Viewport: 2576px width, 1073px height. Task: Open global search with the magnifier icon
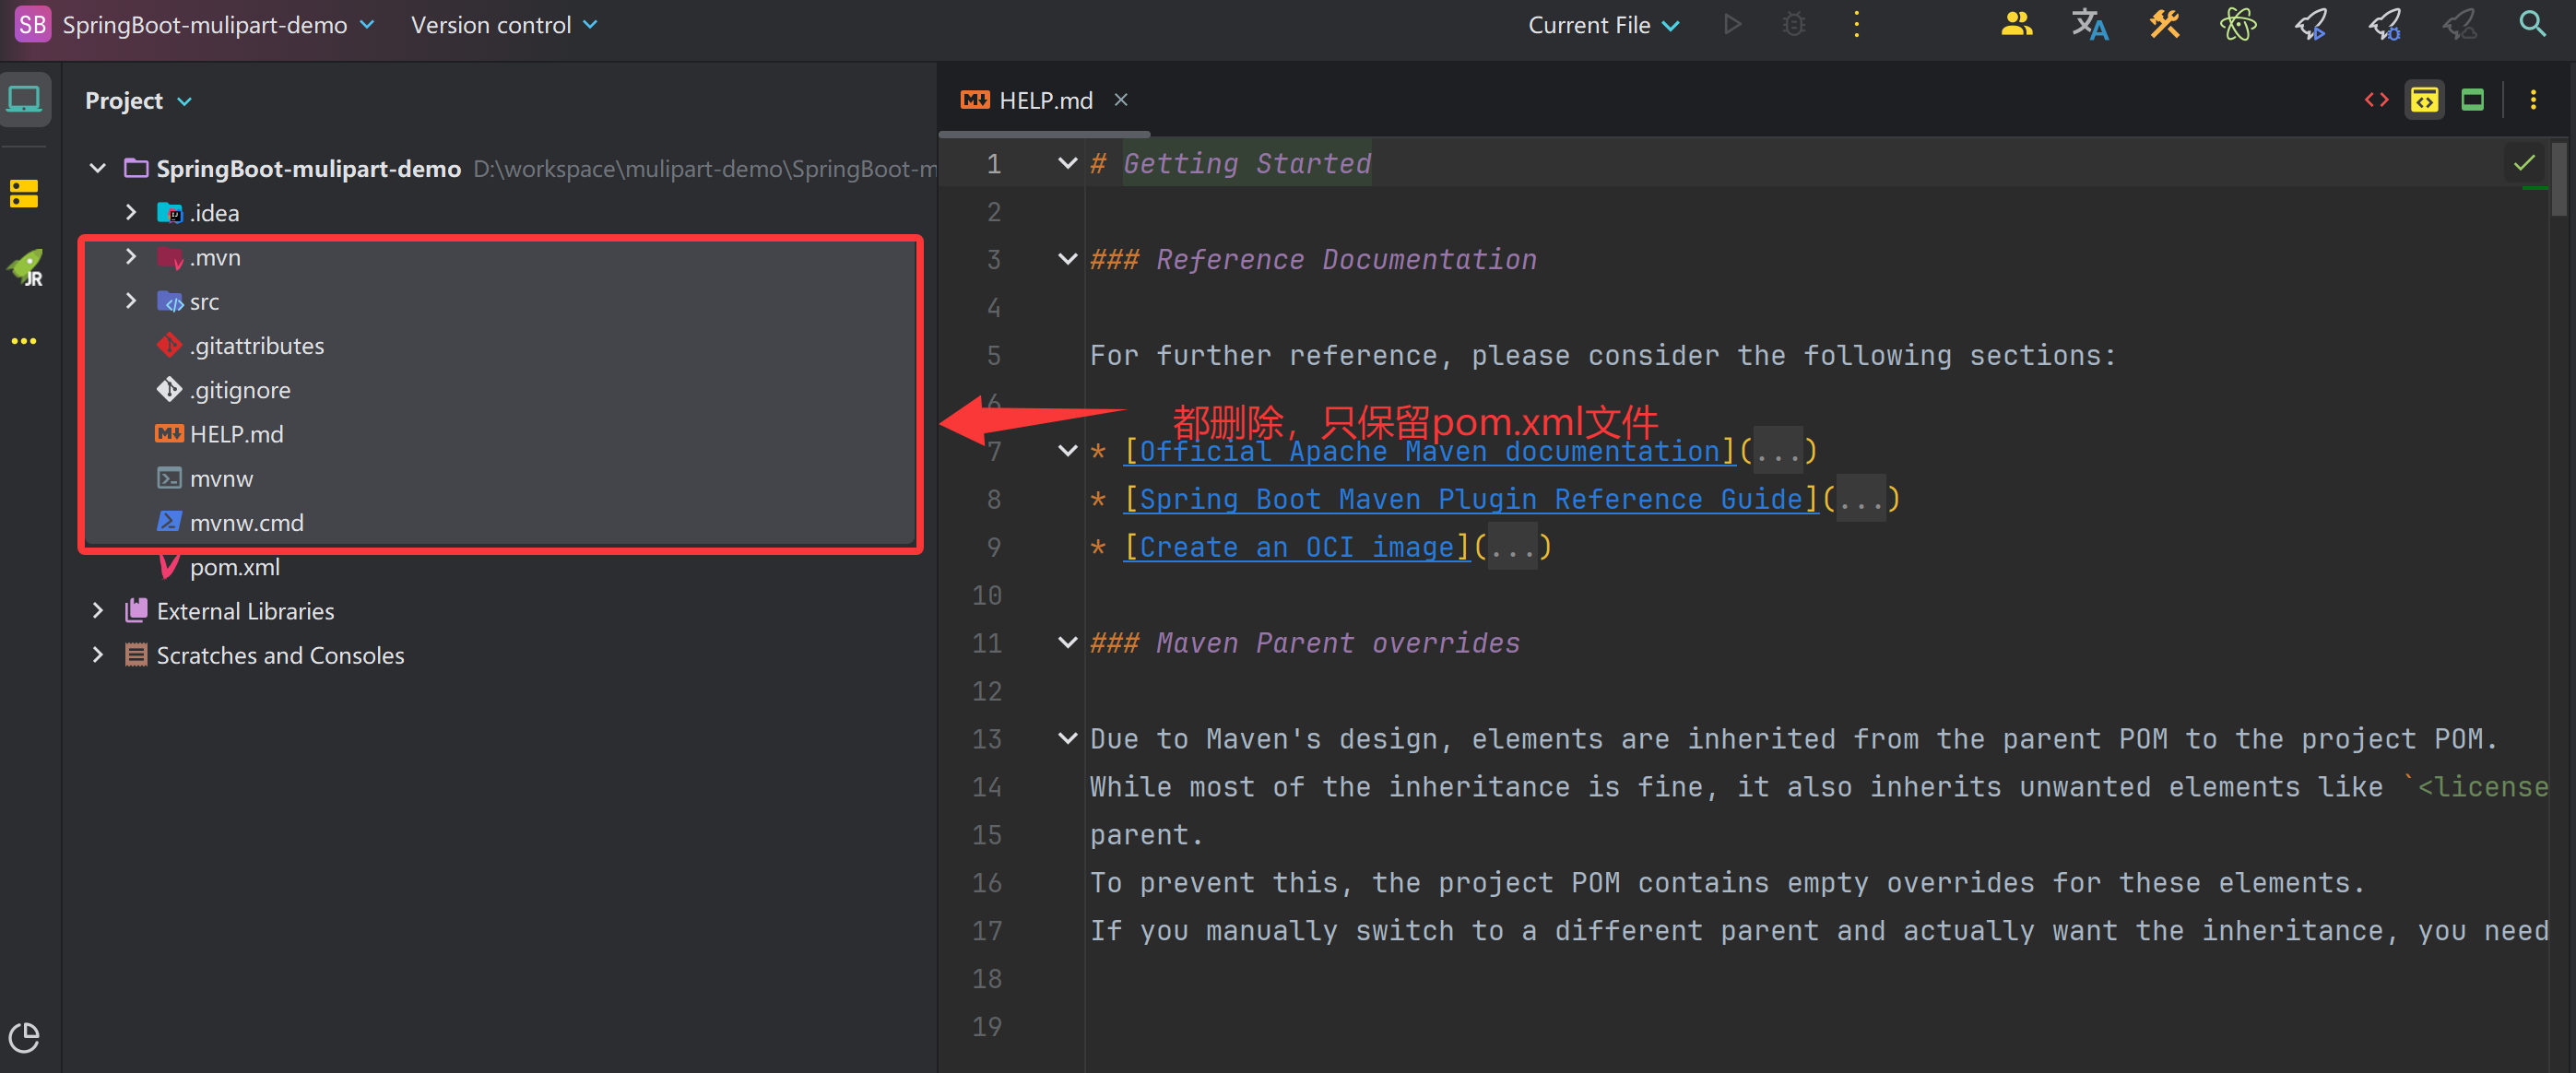(x=2532, y=24)
